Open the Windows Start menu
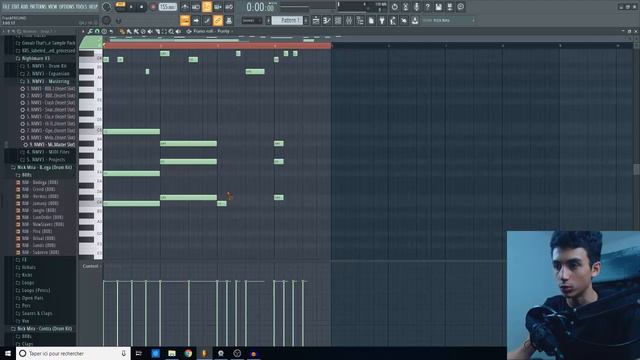 tap(8, 353)
